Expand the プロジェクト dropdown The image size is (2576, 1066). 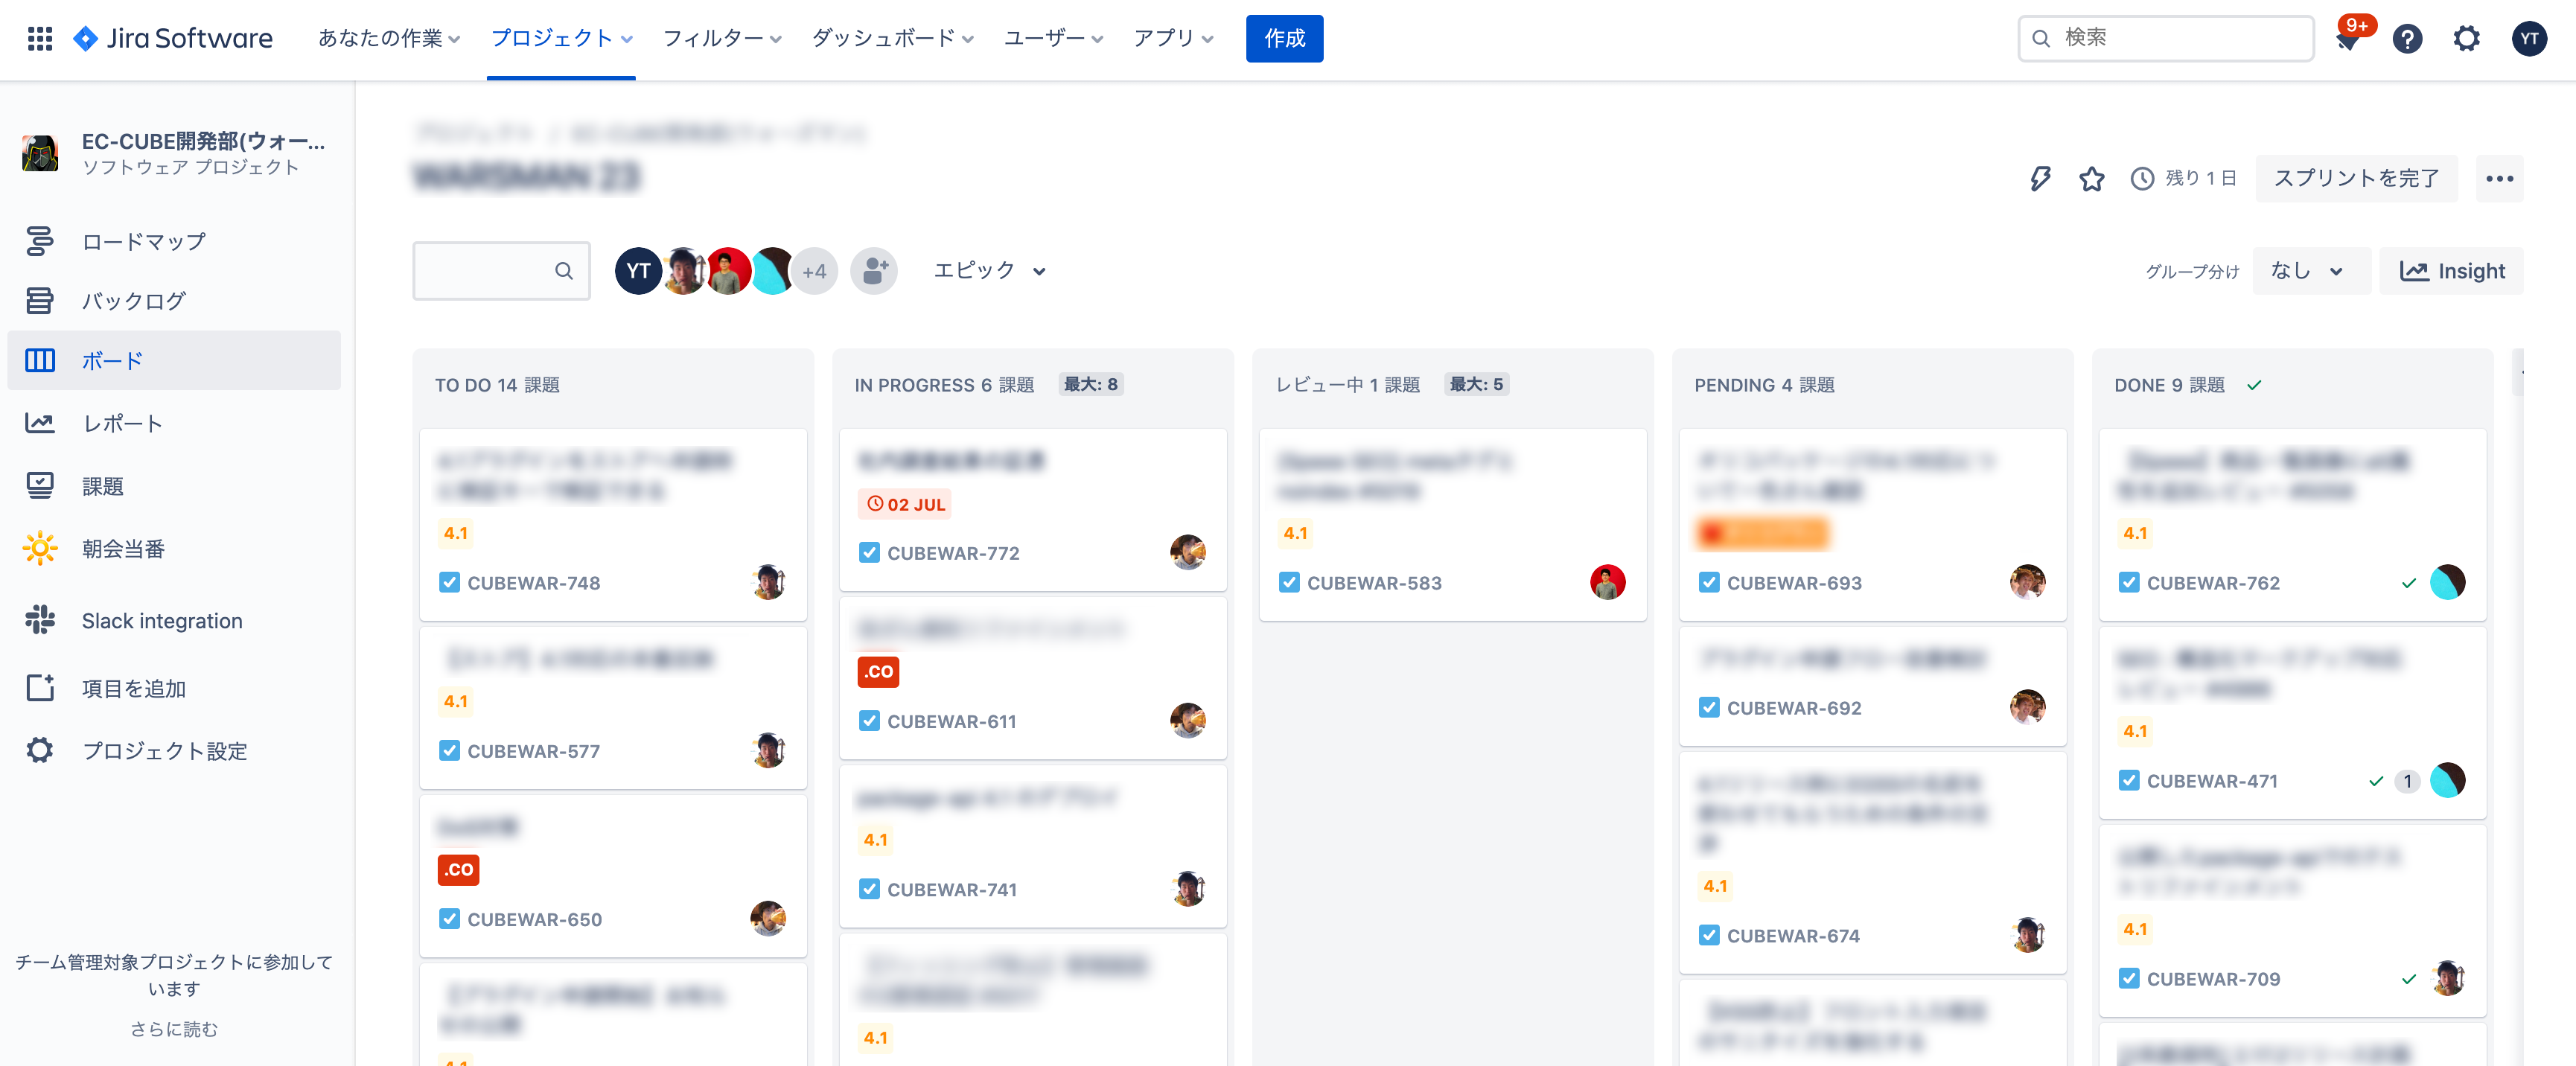point(561,39)
